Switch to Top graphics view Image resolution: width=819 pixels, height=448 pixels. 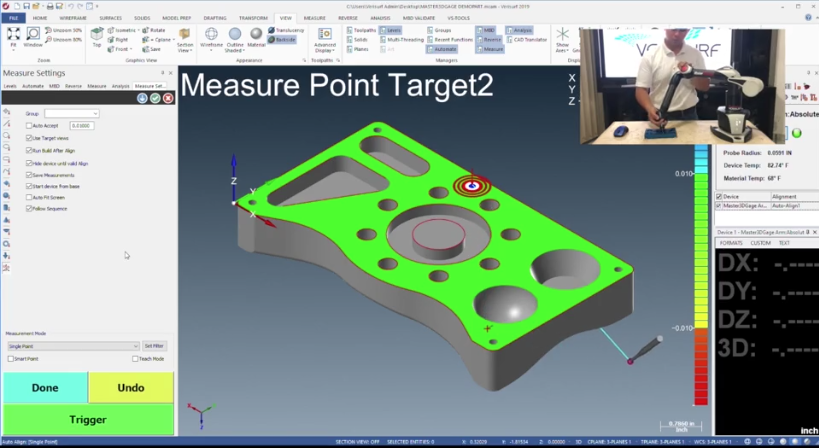97,37
